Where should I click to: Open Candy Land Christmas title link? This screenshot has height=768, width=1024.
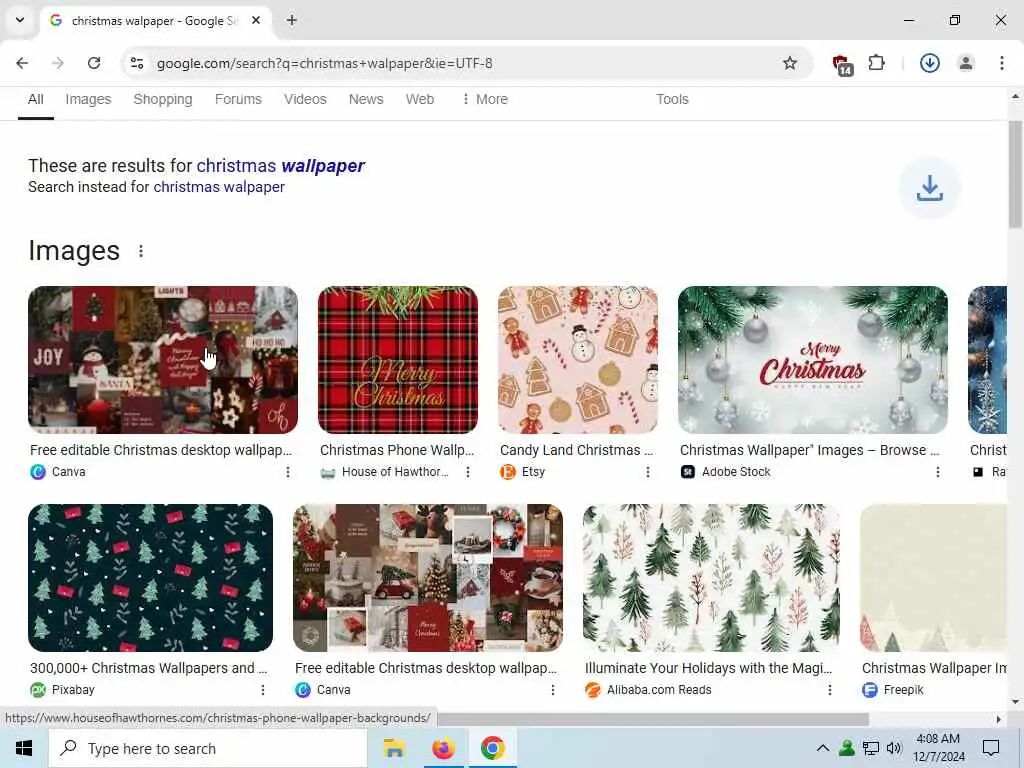click(x=577, y=451)
